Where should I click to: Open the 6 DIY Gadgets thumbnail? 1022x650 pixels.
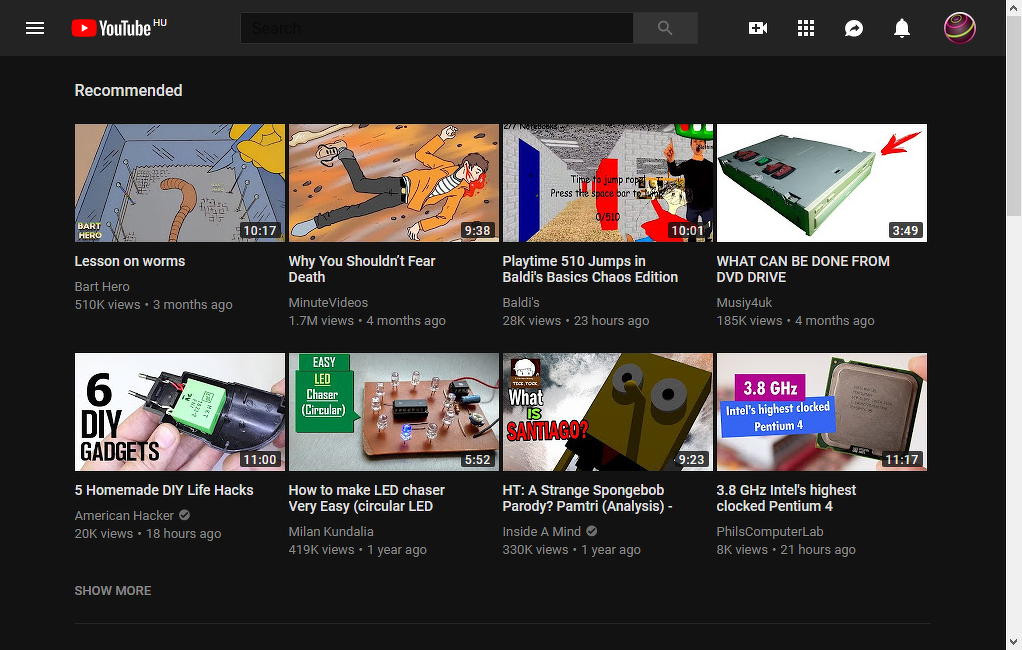(x=180, y=412)
